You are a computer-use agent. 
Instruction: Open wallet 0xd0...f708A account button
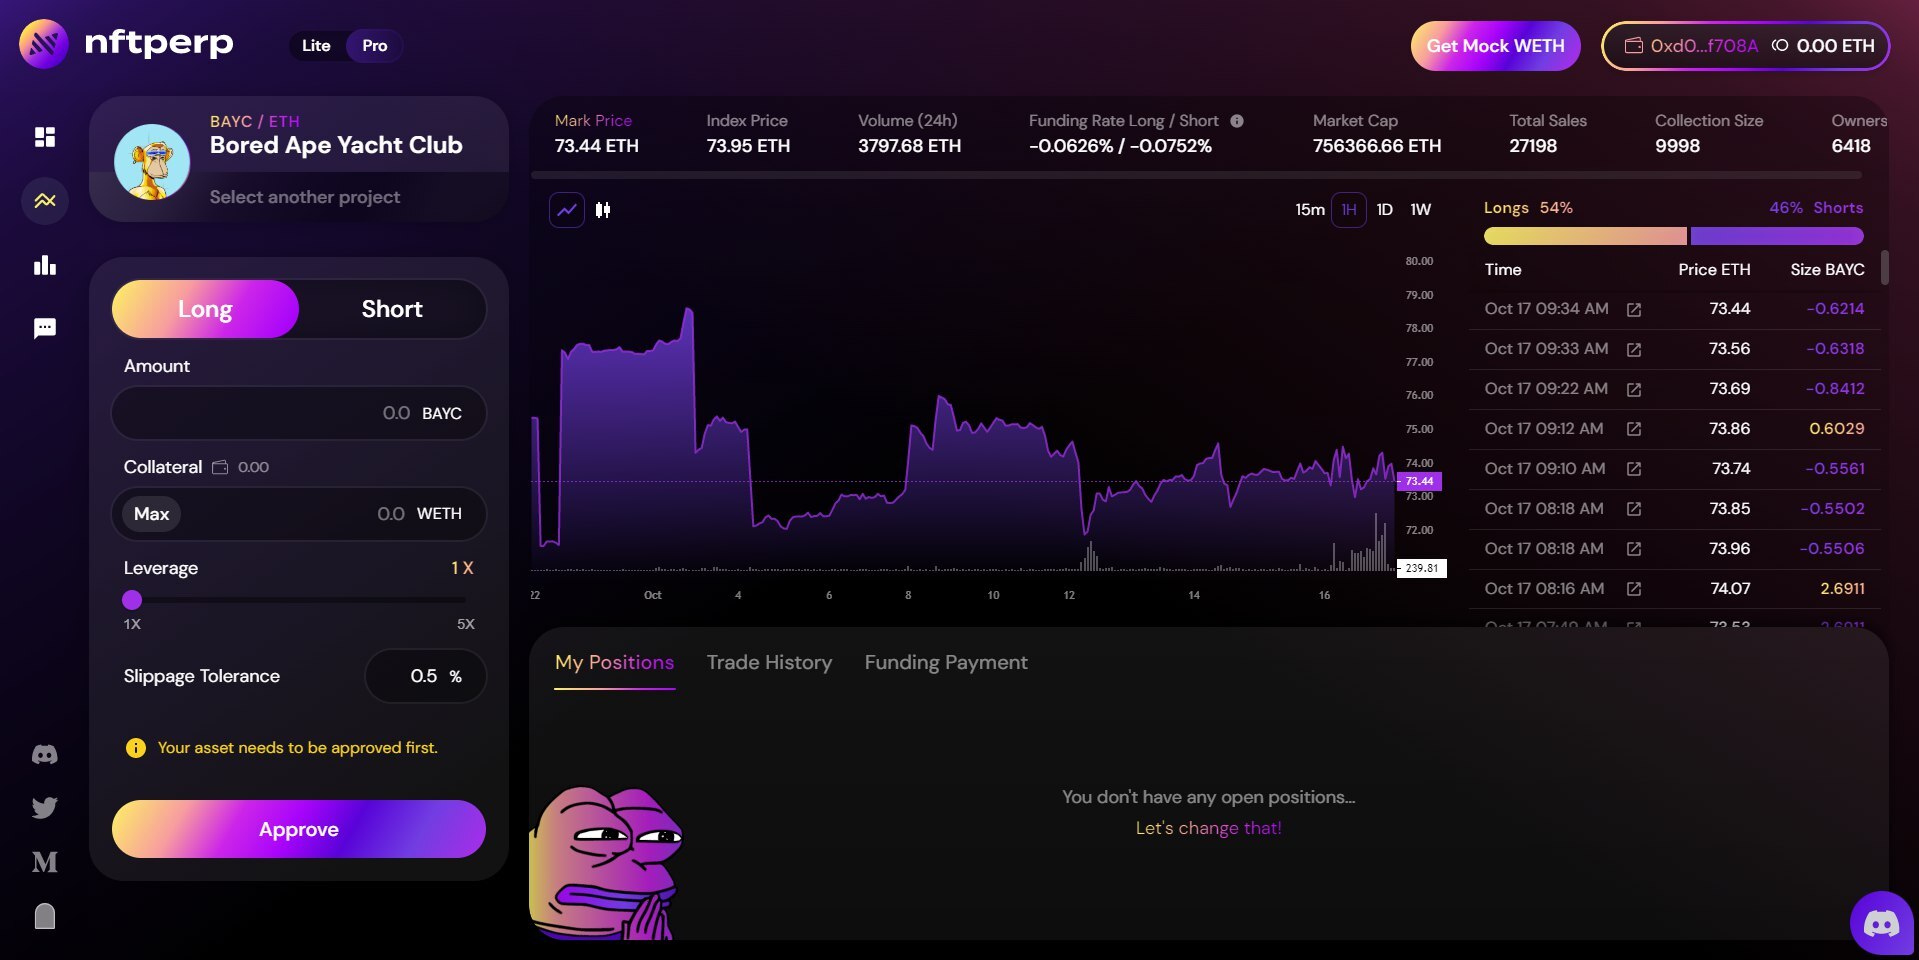click(1745, 46)
